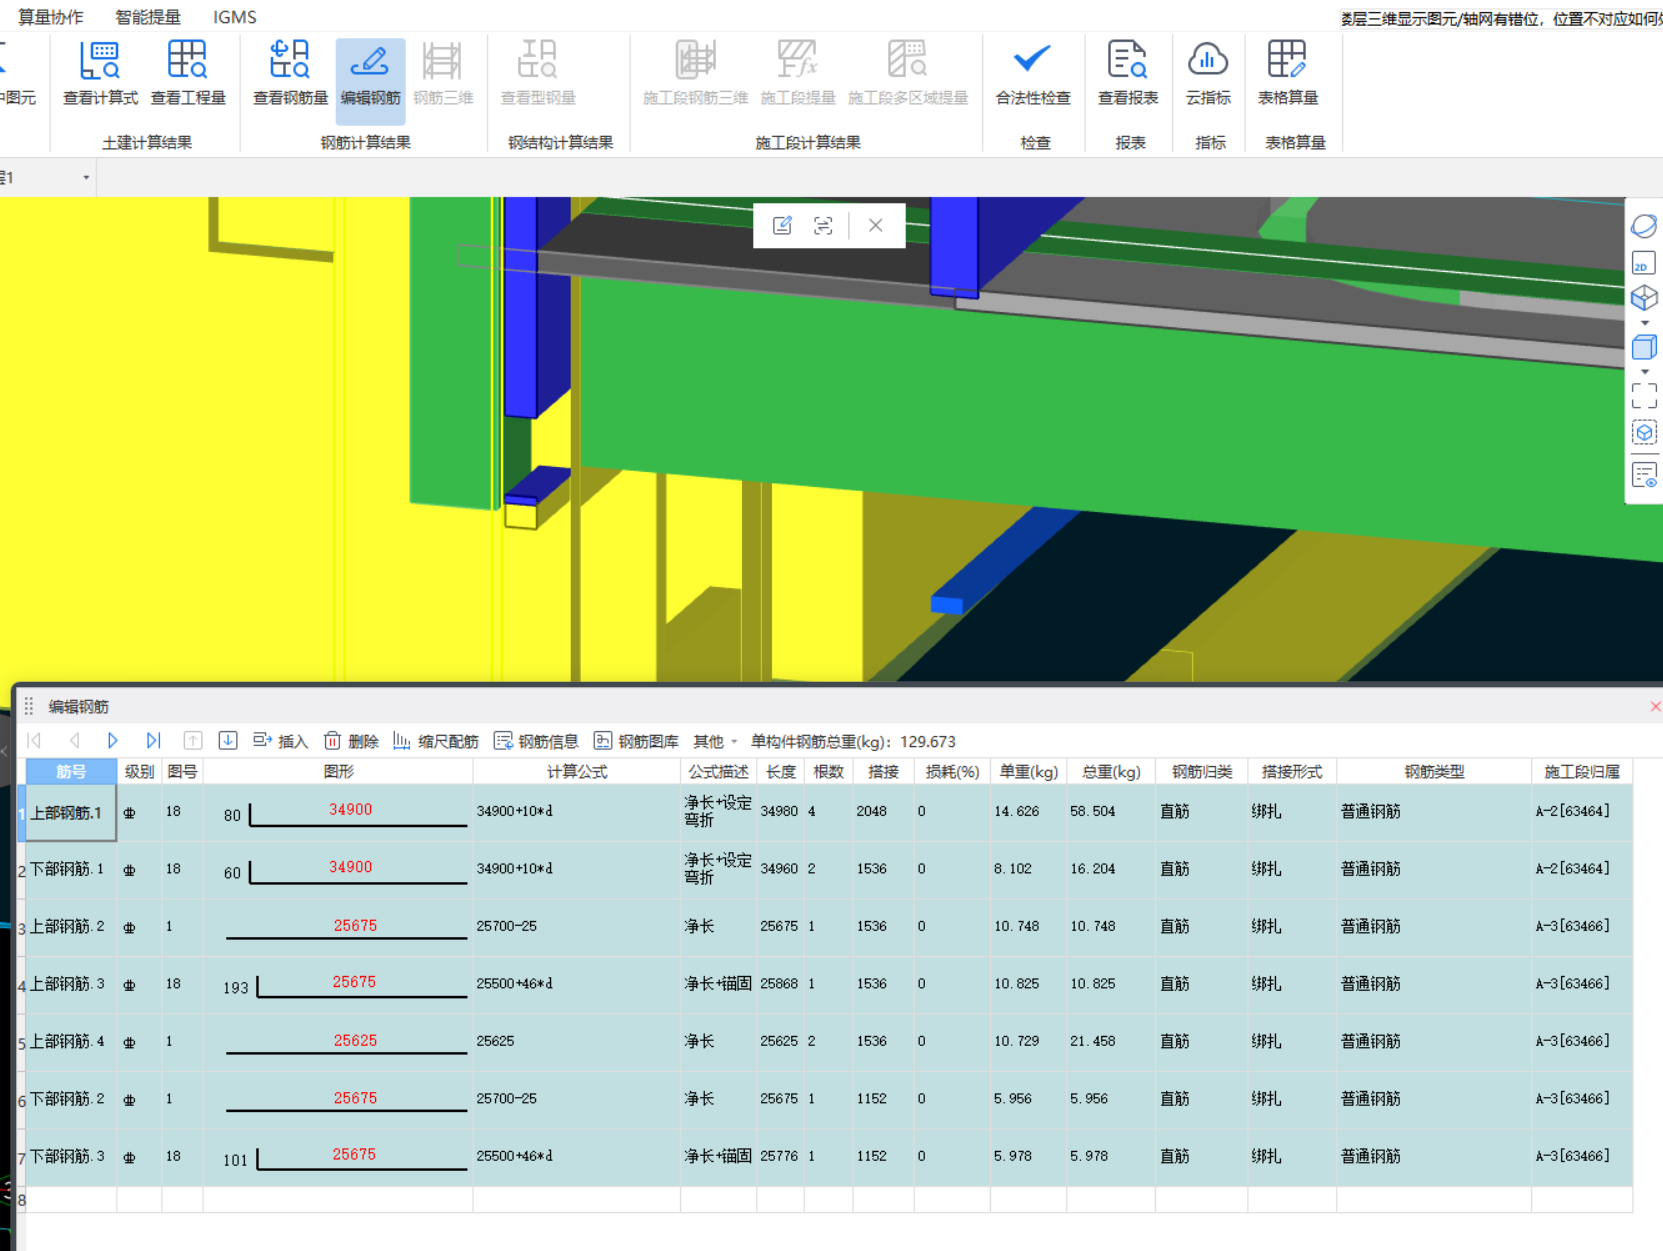Screen dimensions: 1663x1251
Task: Open 查看钢筋量 tool
Action: (x=290, y=73)
